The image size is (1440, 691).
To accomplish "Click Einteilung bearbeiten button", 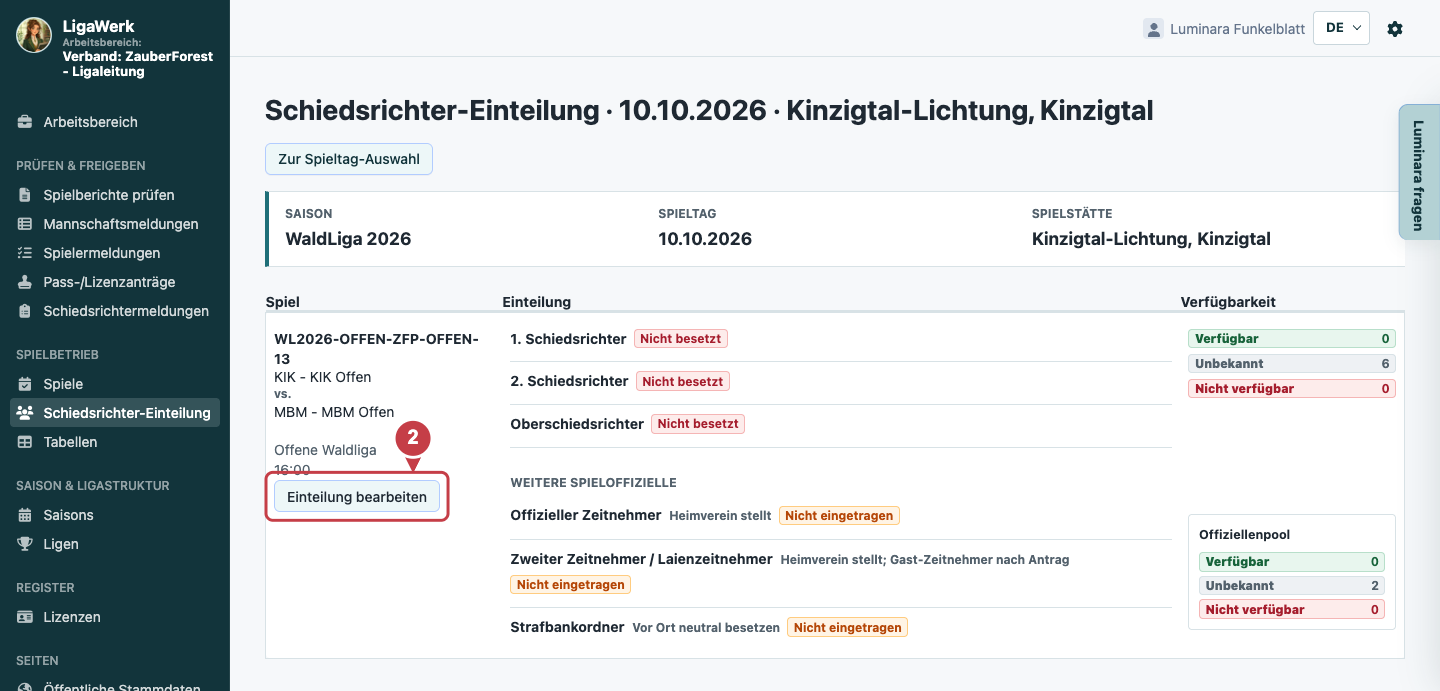I will click(x=357, y=497).
